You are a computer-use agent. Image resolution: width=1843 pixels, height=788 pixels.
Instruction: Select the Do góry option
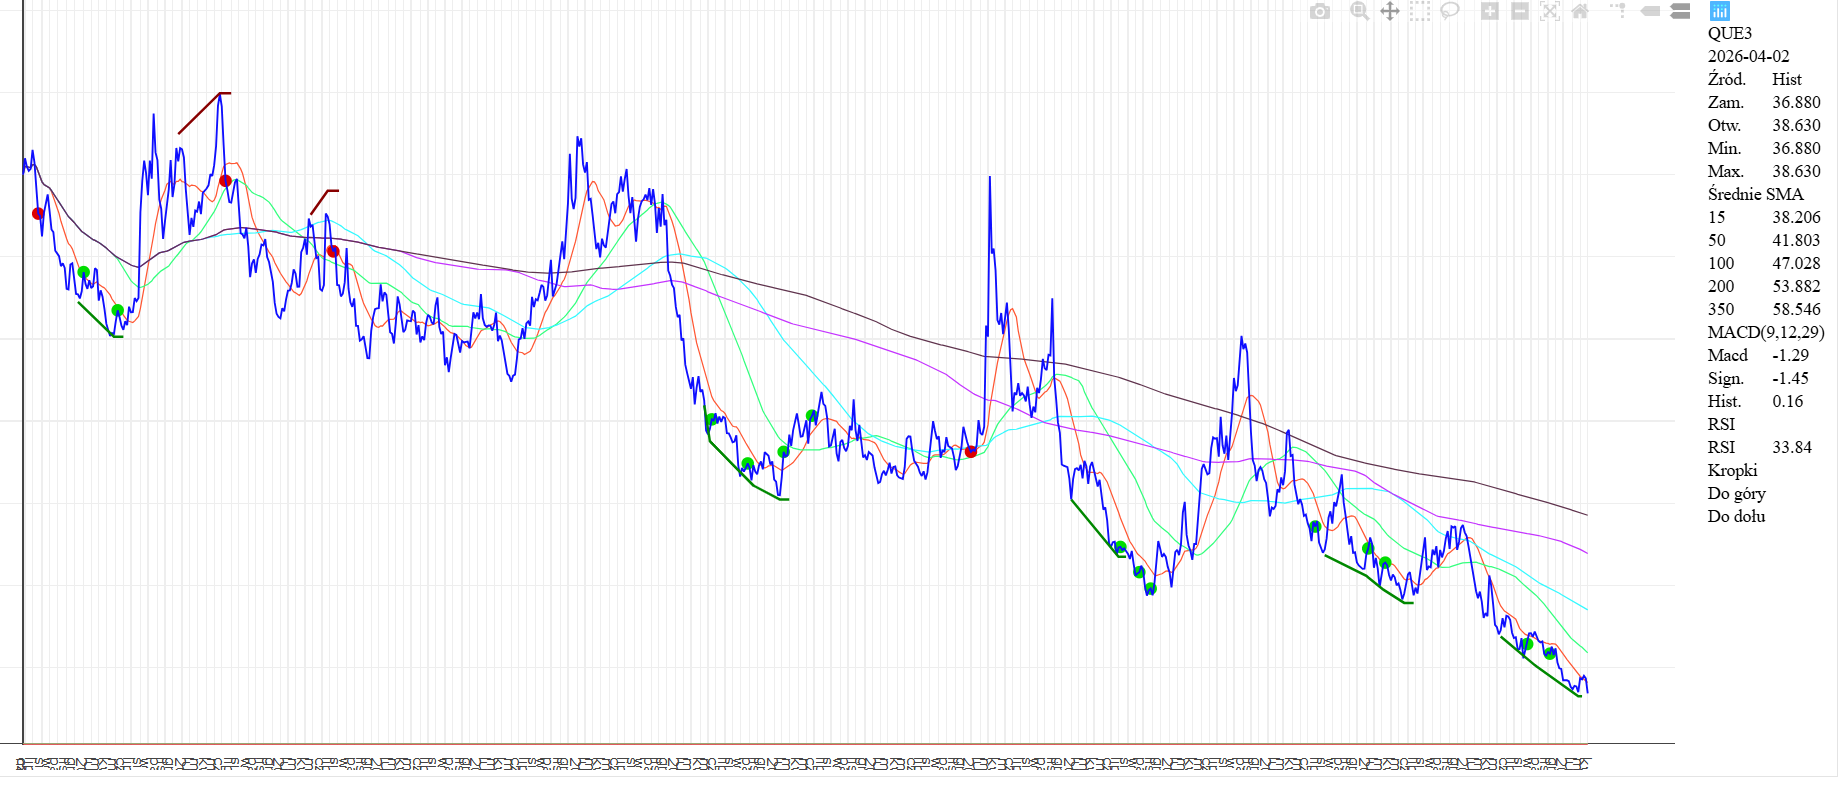coord(1736,493)
